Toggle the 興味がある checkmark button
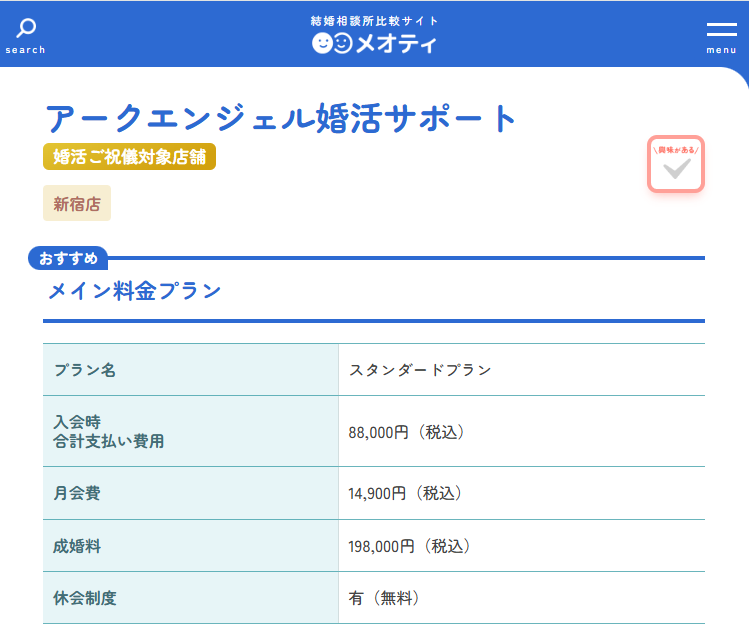Screen dimensions: 749x644 click(x=675, y=164)
